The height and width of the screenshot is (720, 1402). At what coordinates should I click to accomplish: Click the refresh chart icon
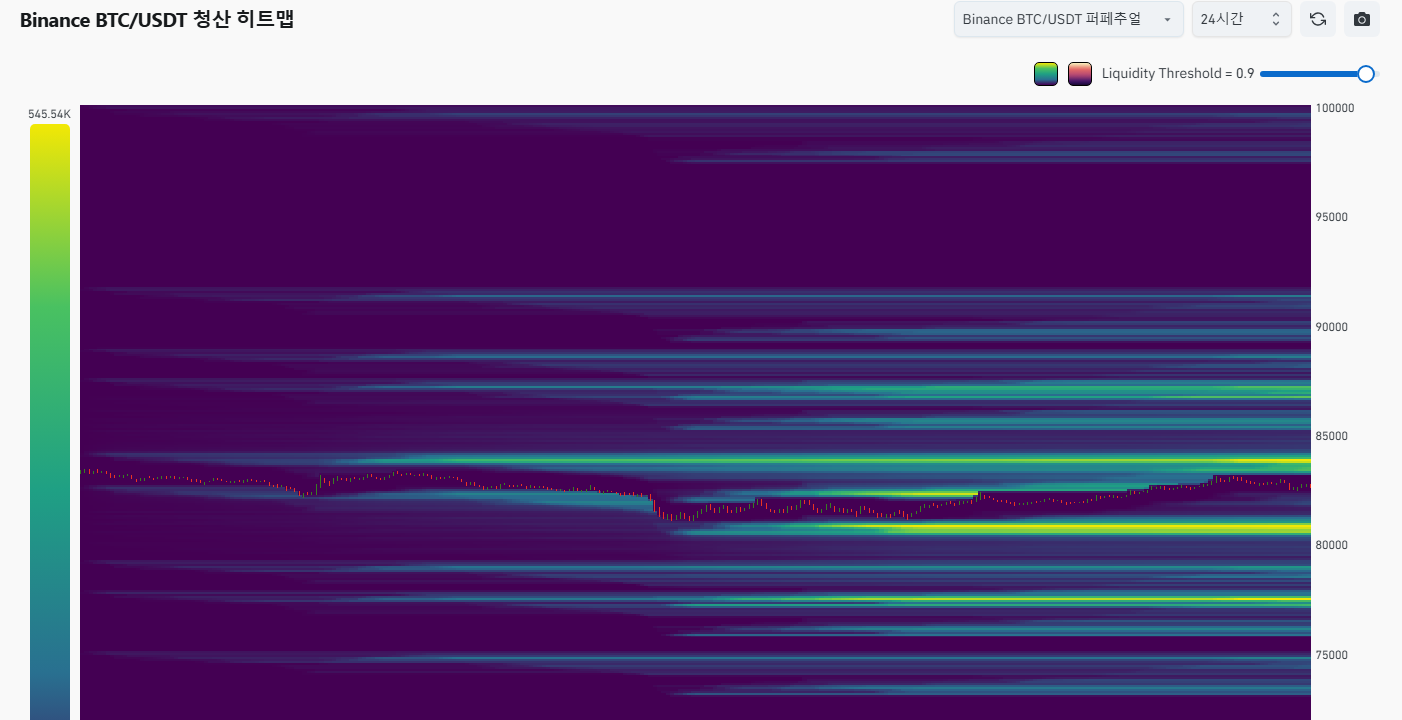tap(1318, 19)
